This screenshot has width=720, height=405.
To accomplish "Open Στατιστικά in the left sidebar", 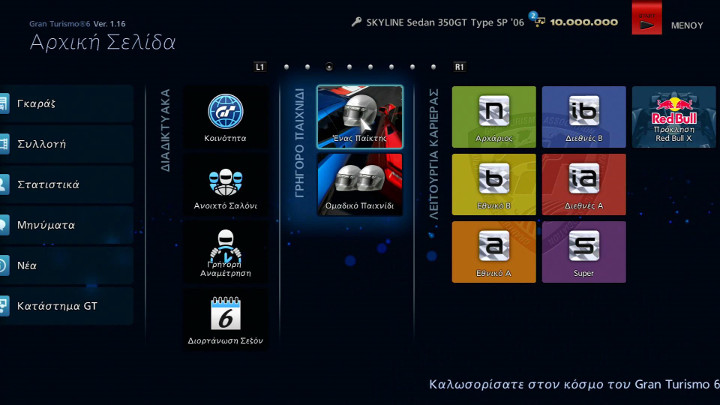I will (x=66, y=184).
